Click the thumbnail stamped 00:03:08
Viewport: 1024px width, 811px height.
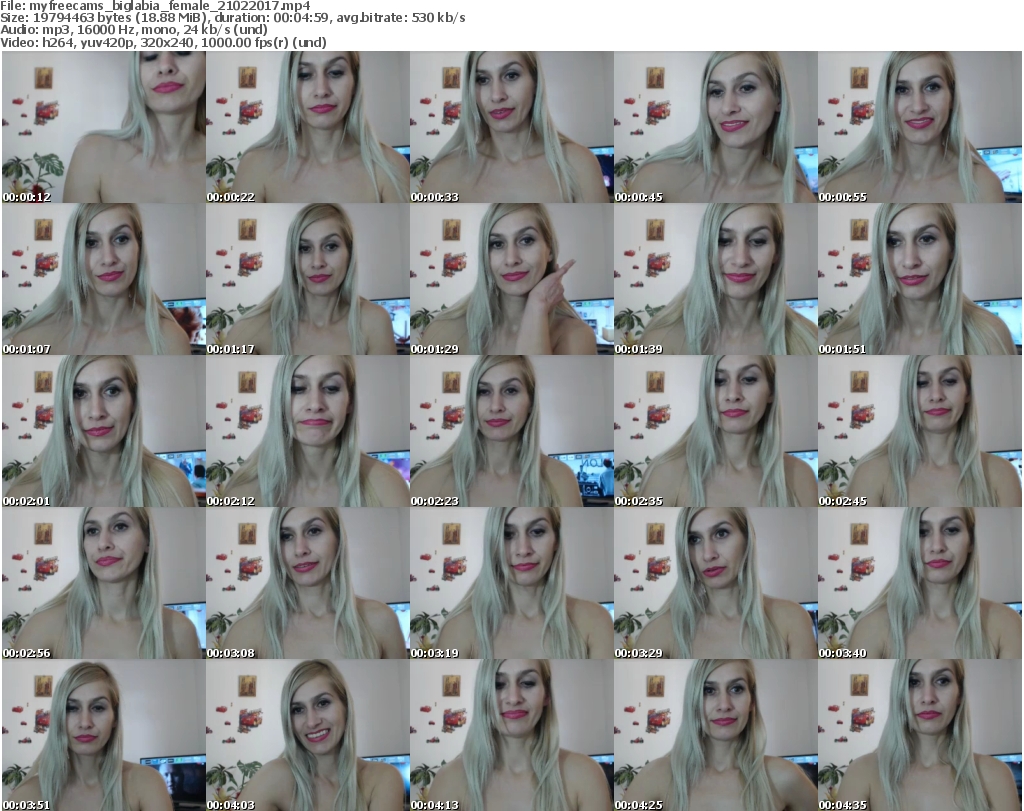click(308, 583)
